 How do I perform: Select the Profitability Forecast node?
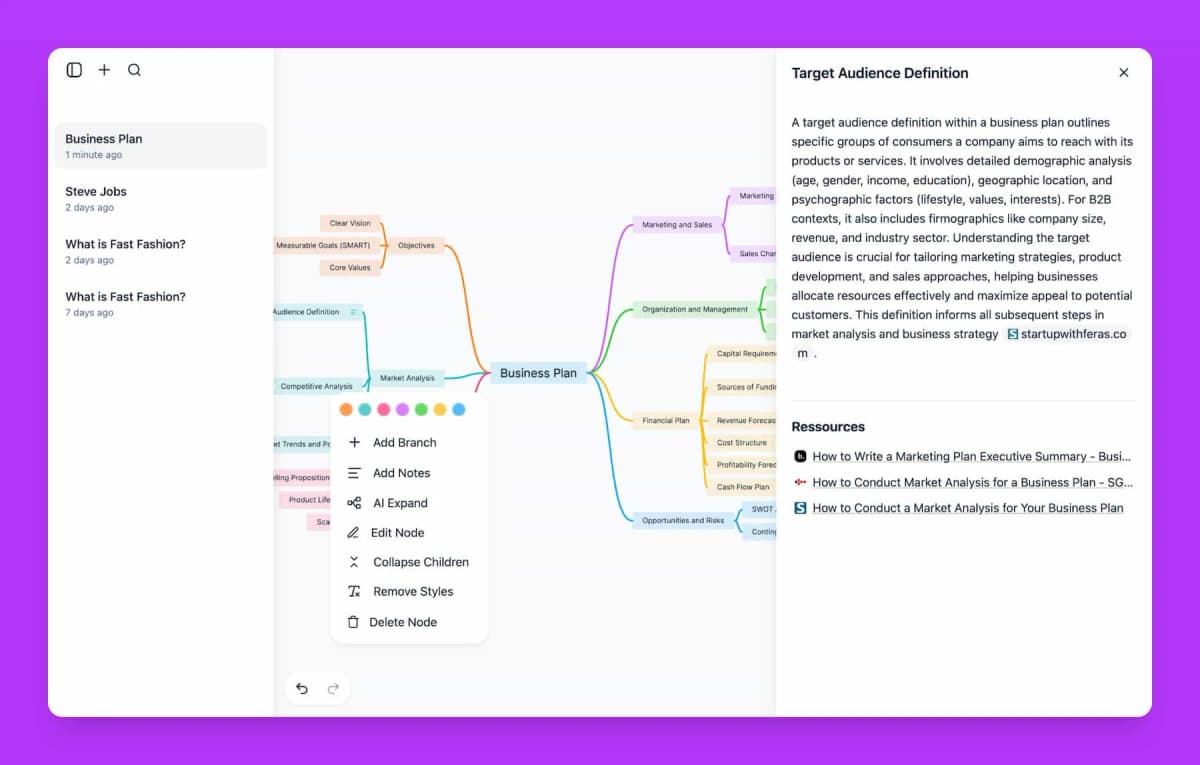[x=742, y=465]
